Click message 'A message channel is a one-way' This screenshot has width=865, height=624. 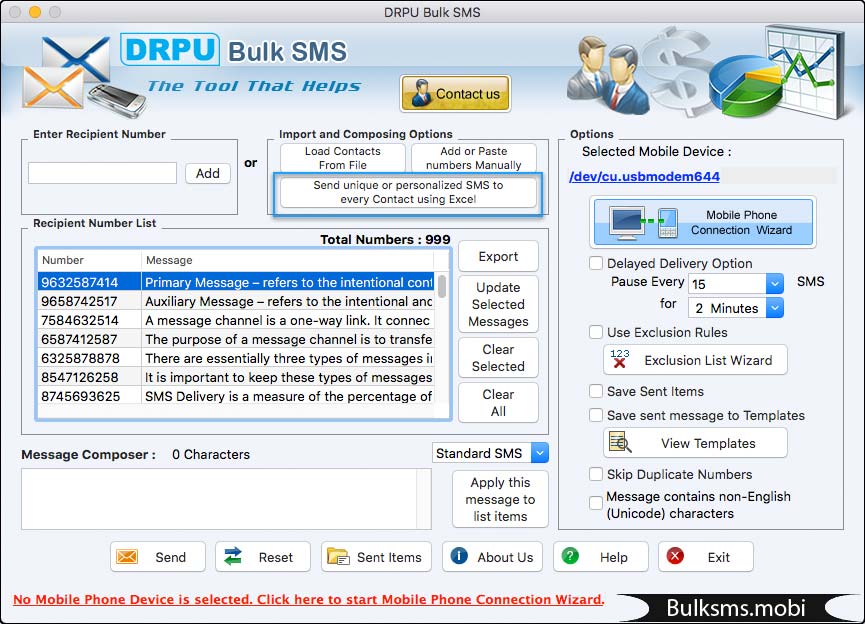(x=287, y=320)
